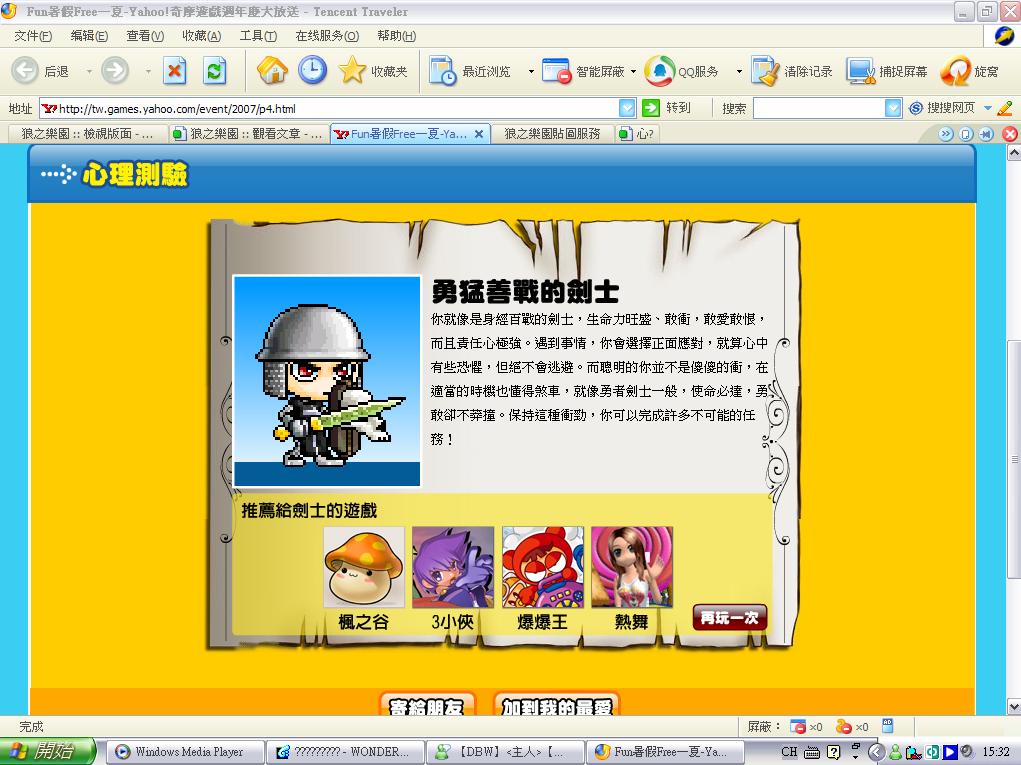Go to the Home page icon
This screenshot has width=1021, height=765.
click(272, 70)
